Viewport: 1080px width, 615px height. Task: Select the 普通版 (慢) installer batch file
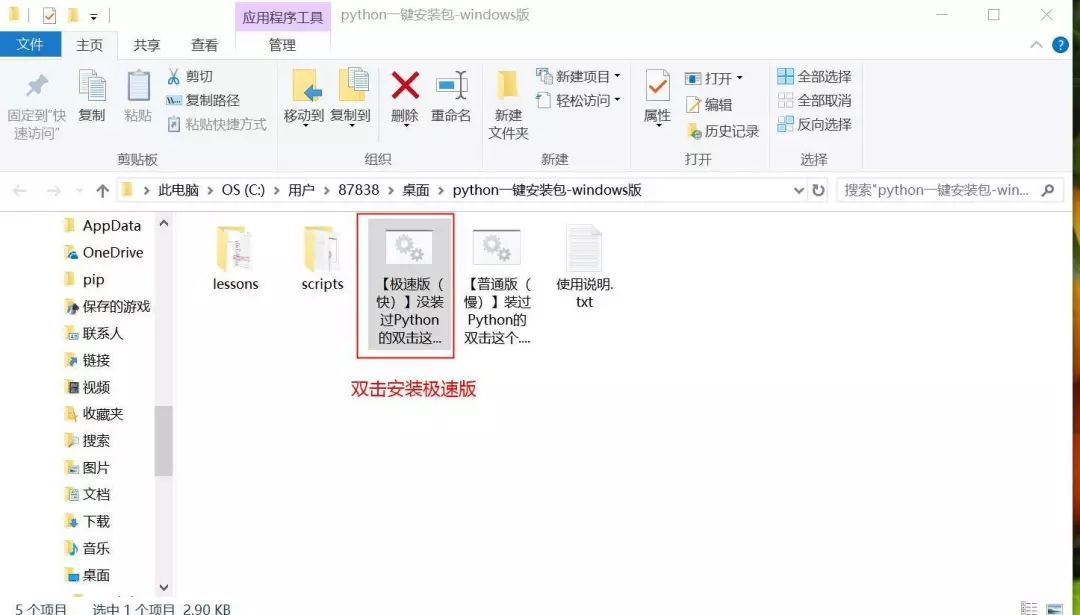497,286
